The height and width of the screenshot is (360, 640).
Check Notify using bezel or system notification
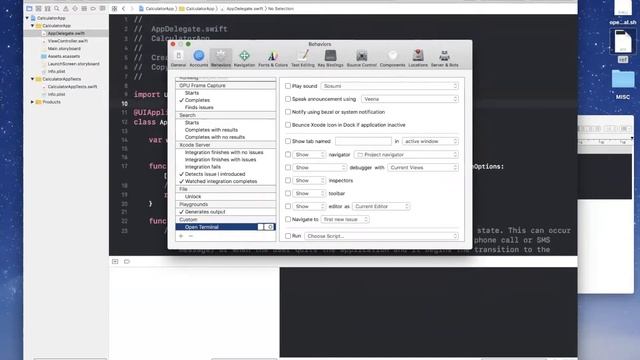288,112
